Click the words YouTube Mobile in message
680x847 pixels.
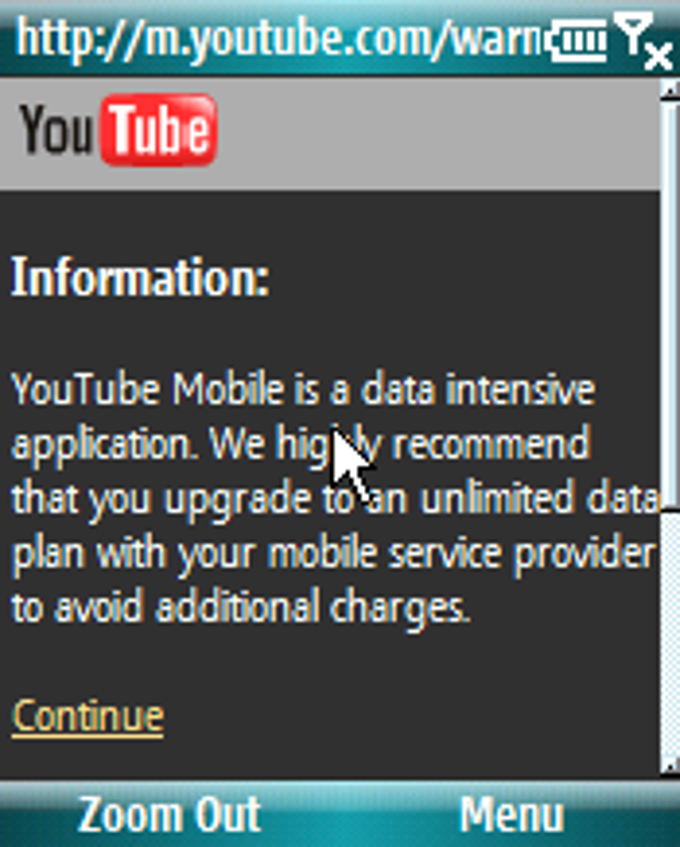(x=148, y=389)
